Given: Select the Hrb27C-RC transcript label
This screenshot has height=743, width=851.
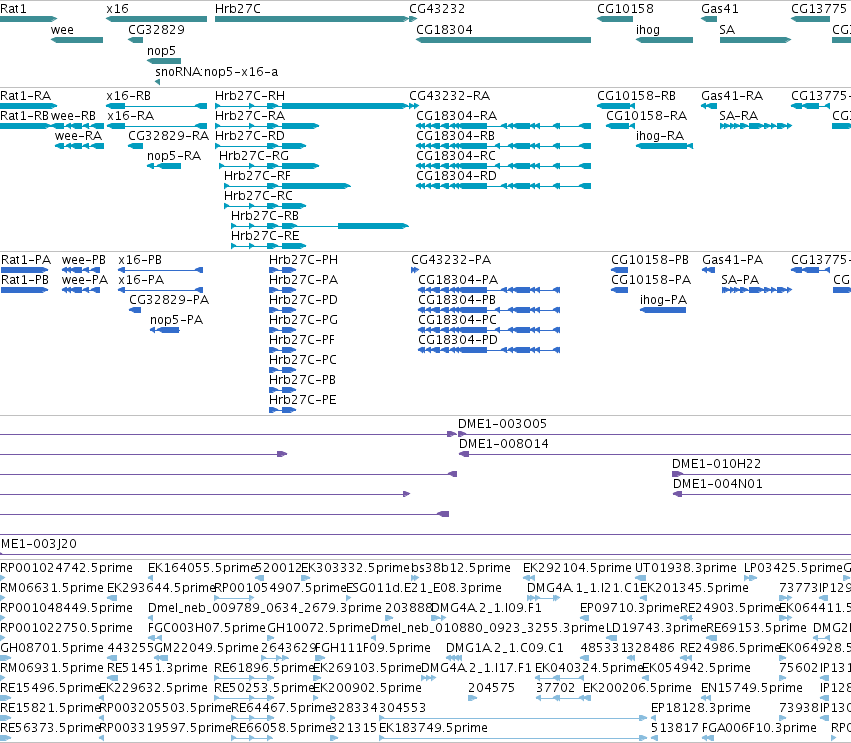Looking at the screenshot, I should click(258, 196).
